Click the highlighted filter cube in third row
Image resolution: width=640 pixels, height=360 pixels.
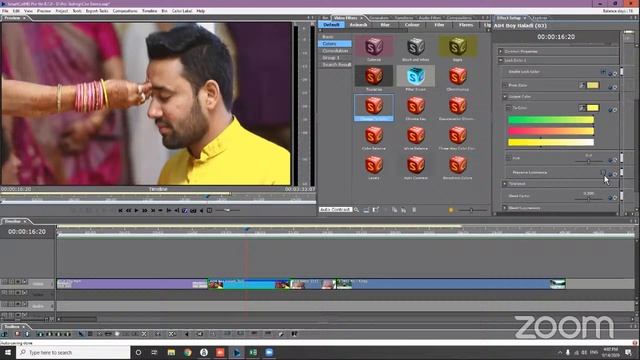[373, 106]
